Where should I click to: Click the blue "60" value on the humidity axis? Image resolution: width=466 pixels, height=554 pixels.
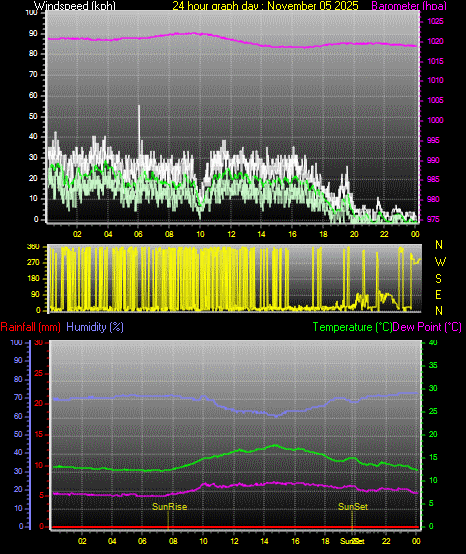[18, 416]
